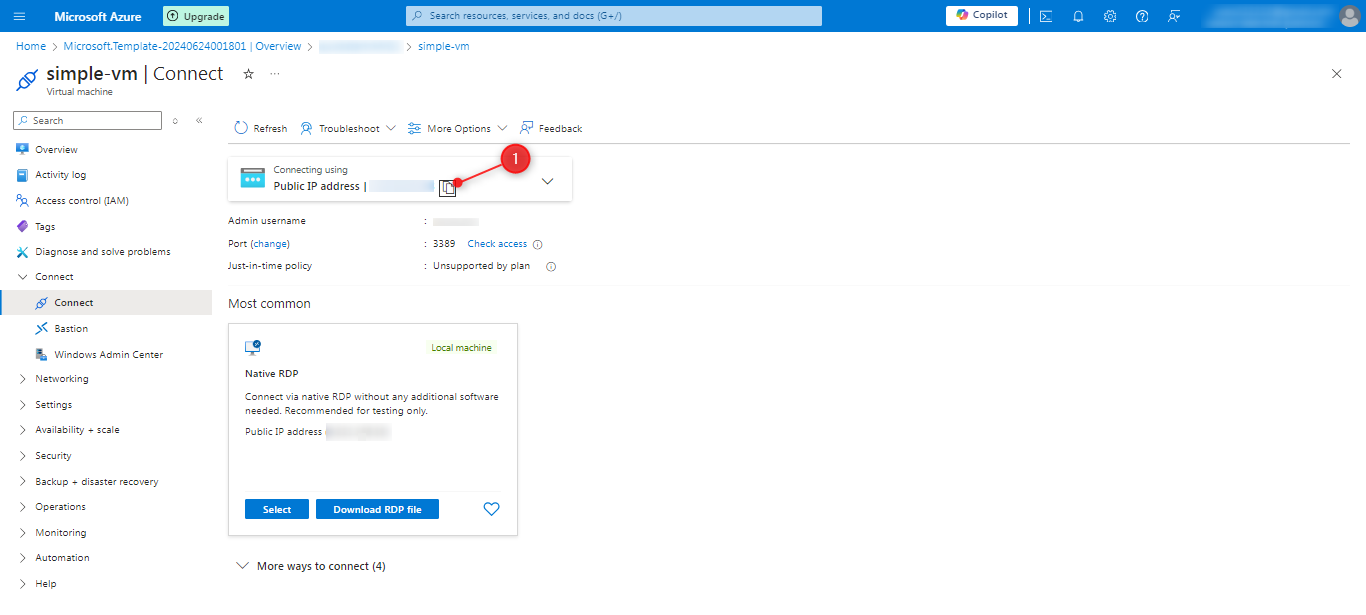Open Cloud Shell from the top bar

pyautogui.click(x=1046, y=16)
